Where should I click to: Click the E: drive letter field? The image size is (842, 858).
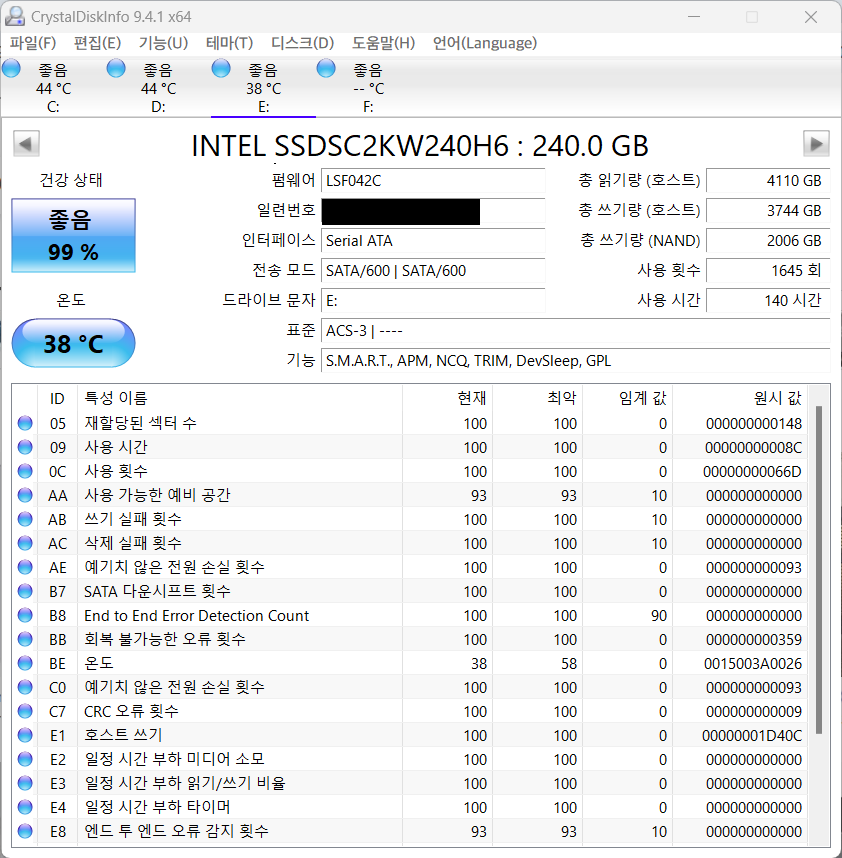coord(433,300)
